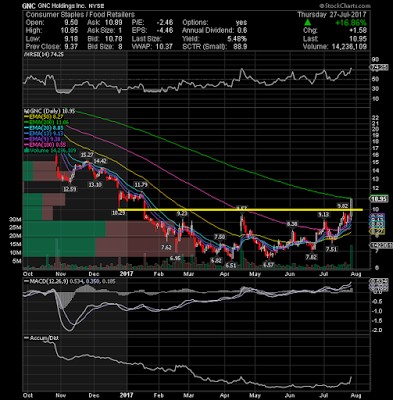Click the green Volume legend icon
Image resolution: width=393 pixels, height=400 pixels.
tap(25, 151)
